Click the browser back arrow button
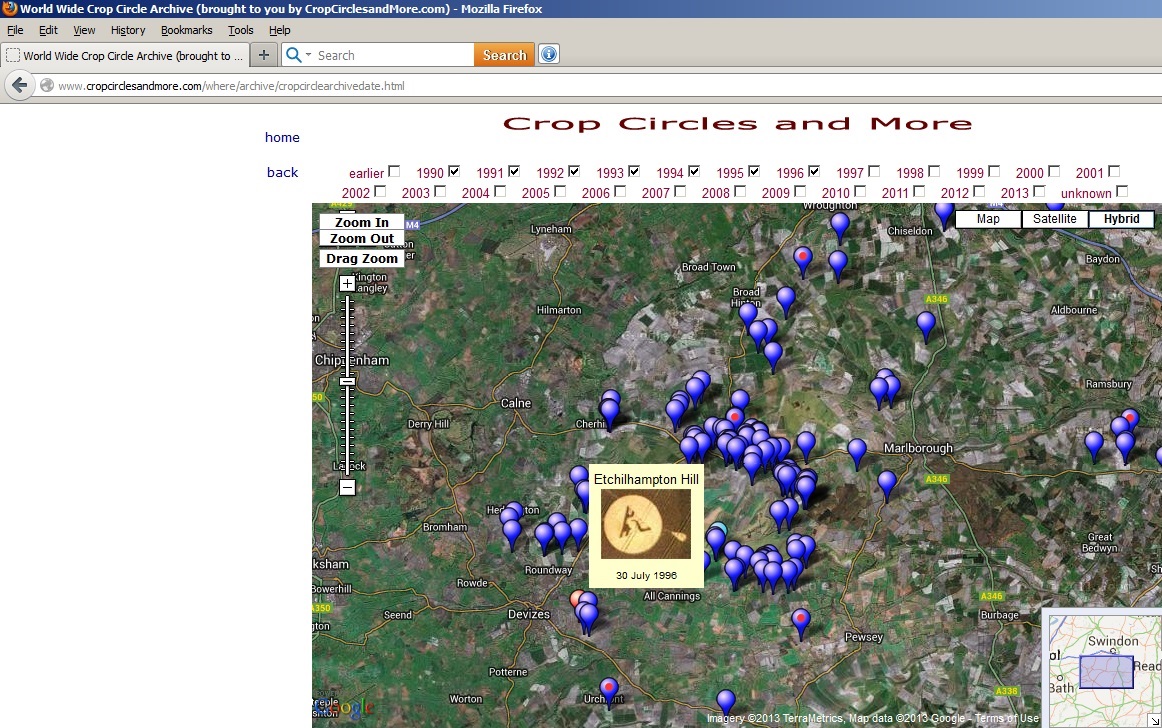The height and width of the screenshot is (728, 1162). click(x=19, y=86)
